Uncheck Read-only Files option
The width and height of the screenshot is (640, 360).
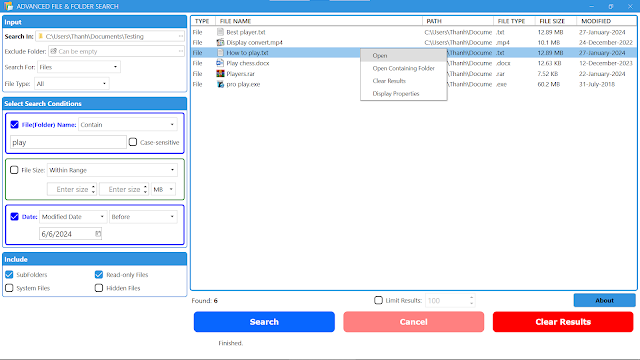click(x=99, y=275)
